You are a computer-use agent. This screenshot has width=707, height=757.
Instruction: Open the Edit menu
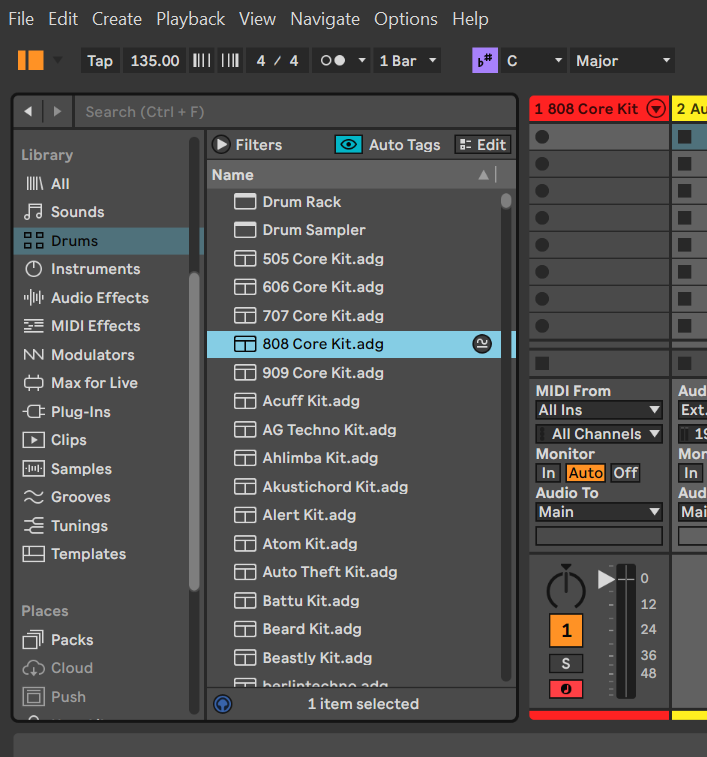pyautogui.click(x=63, y=19)
